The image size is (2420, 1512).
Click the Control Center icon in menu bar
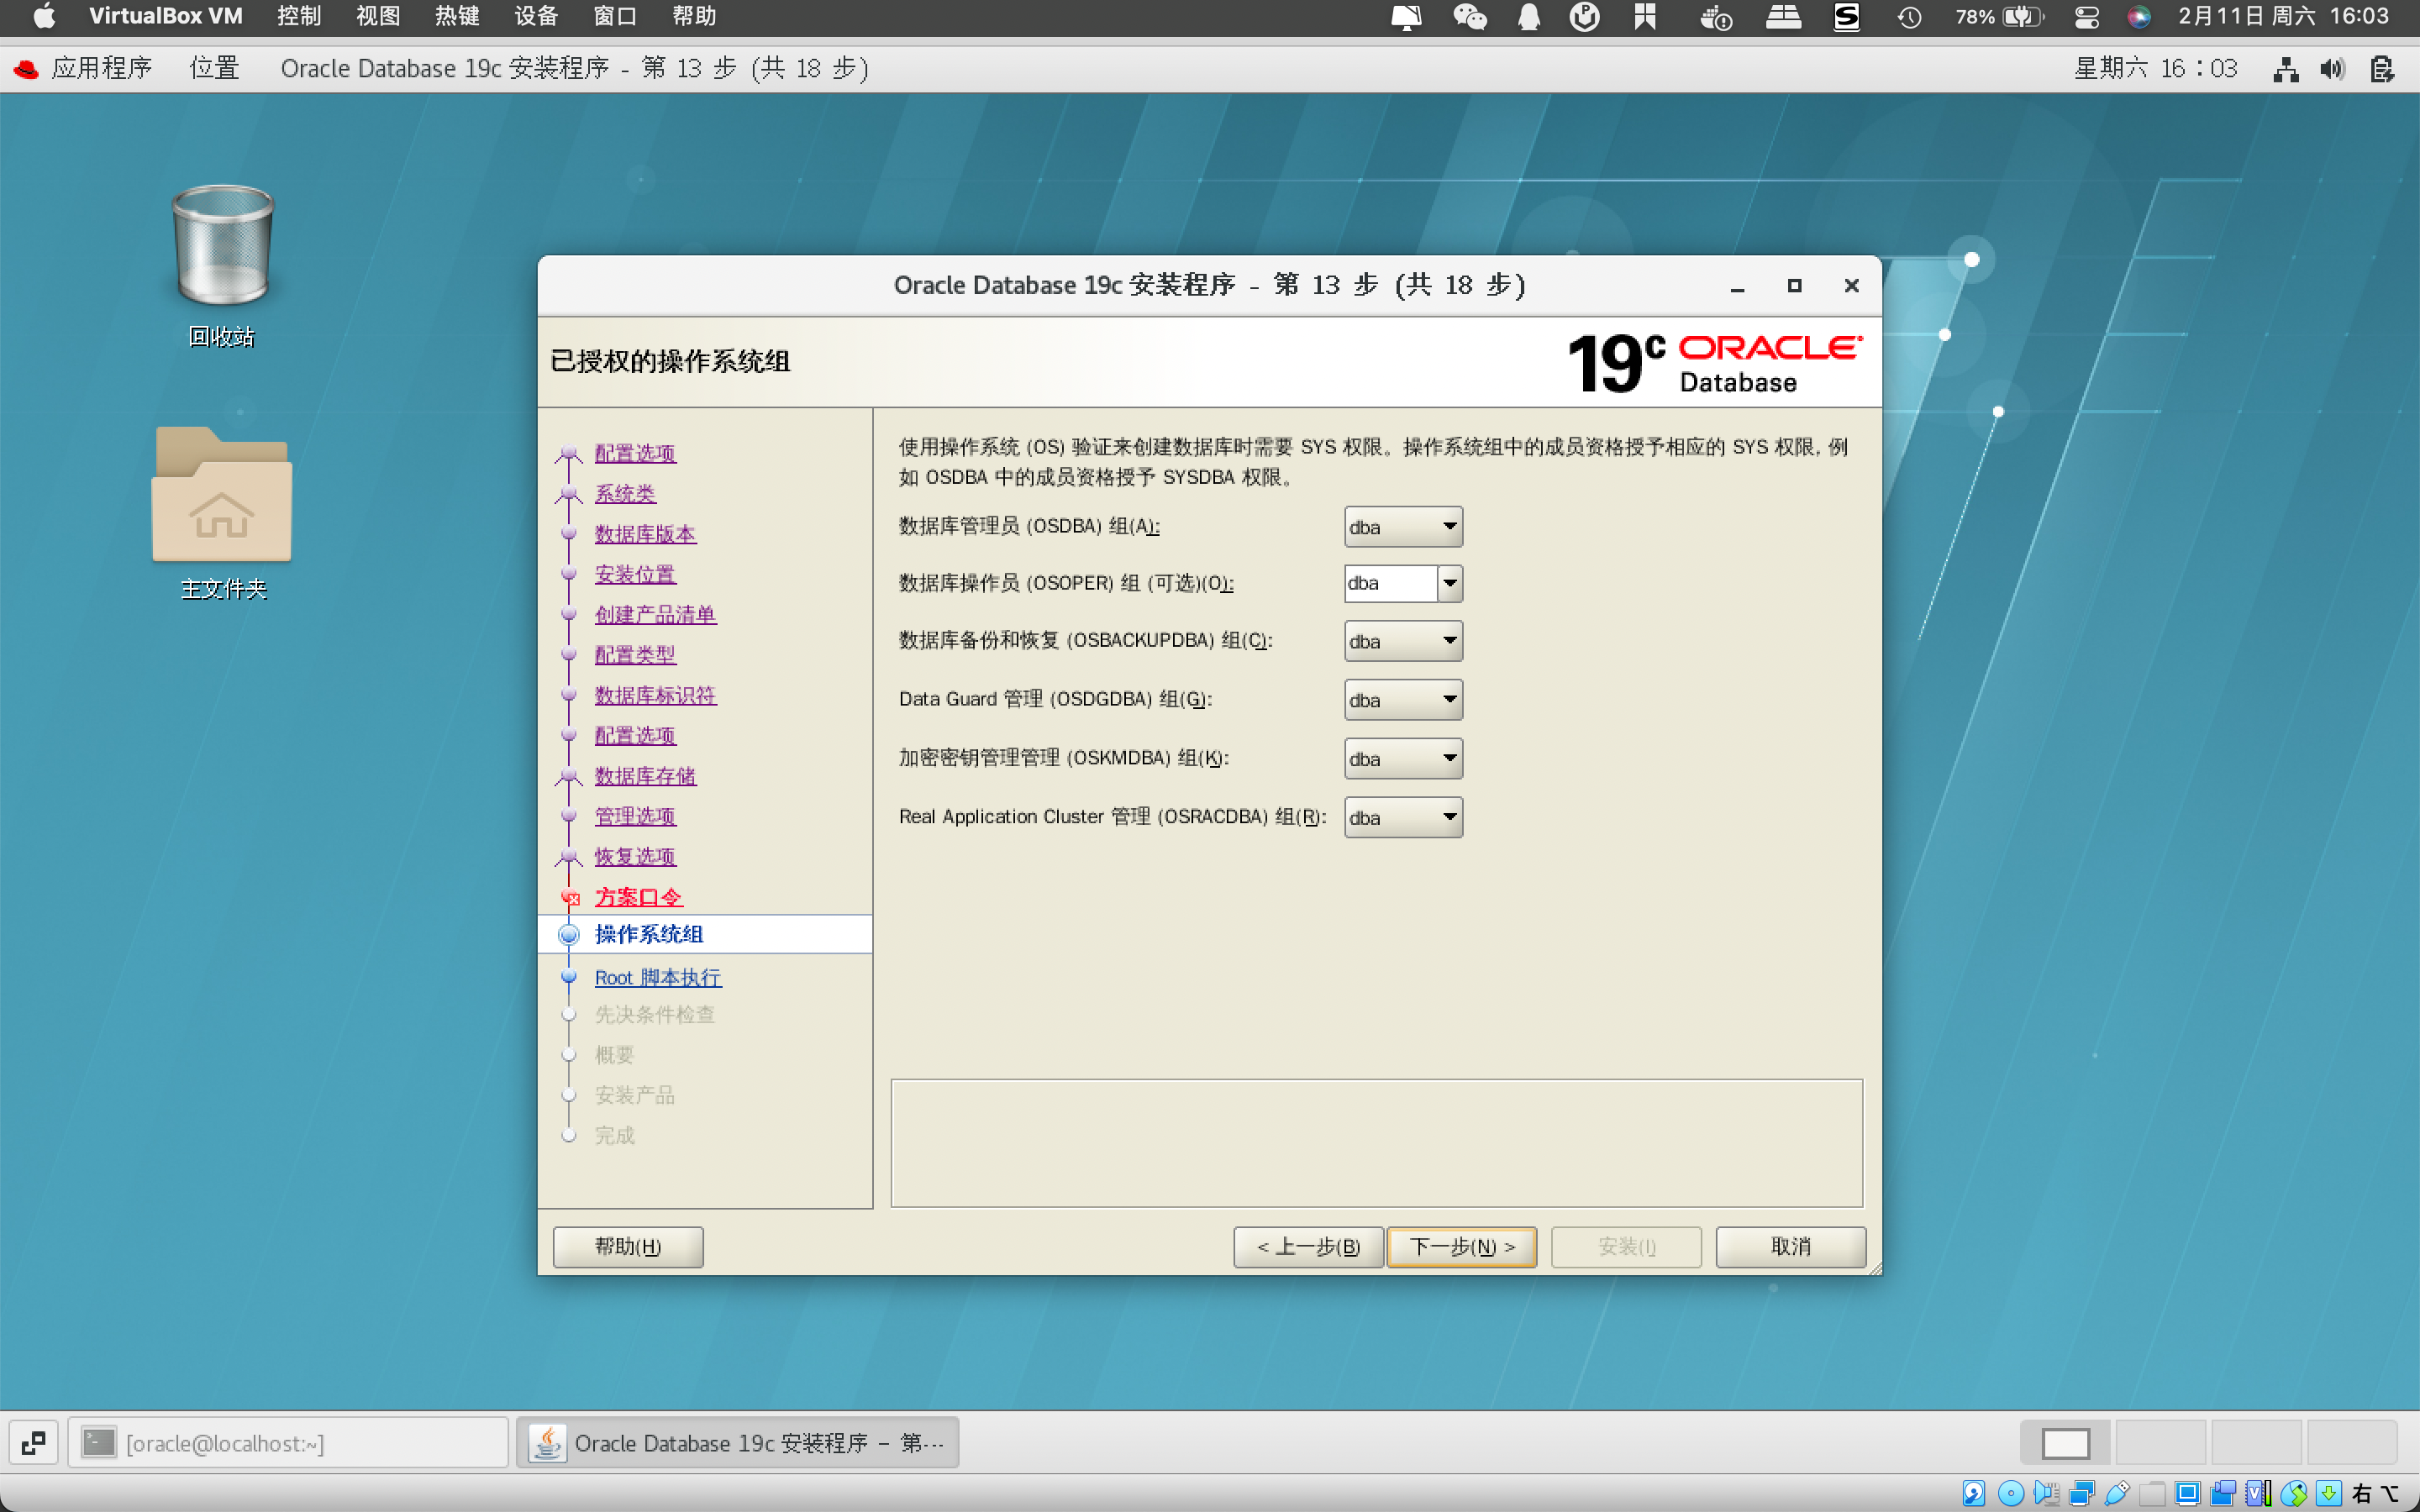coord(2086,17)
